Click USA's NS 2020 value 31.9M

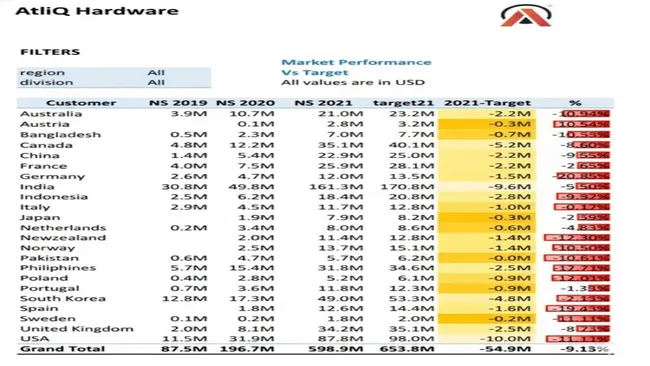tap(251, 339)
